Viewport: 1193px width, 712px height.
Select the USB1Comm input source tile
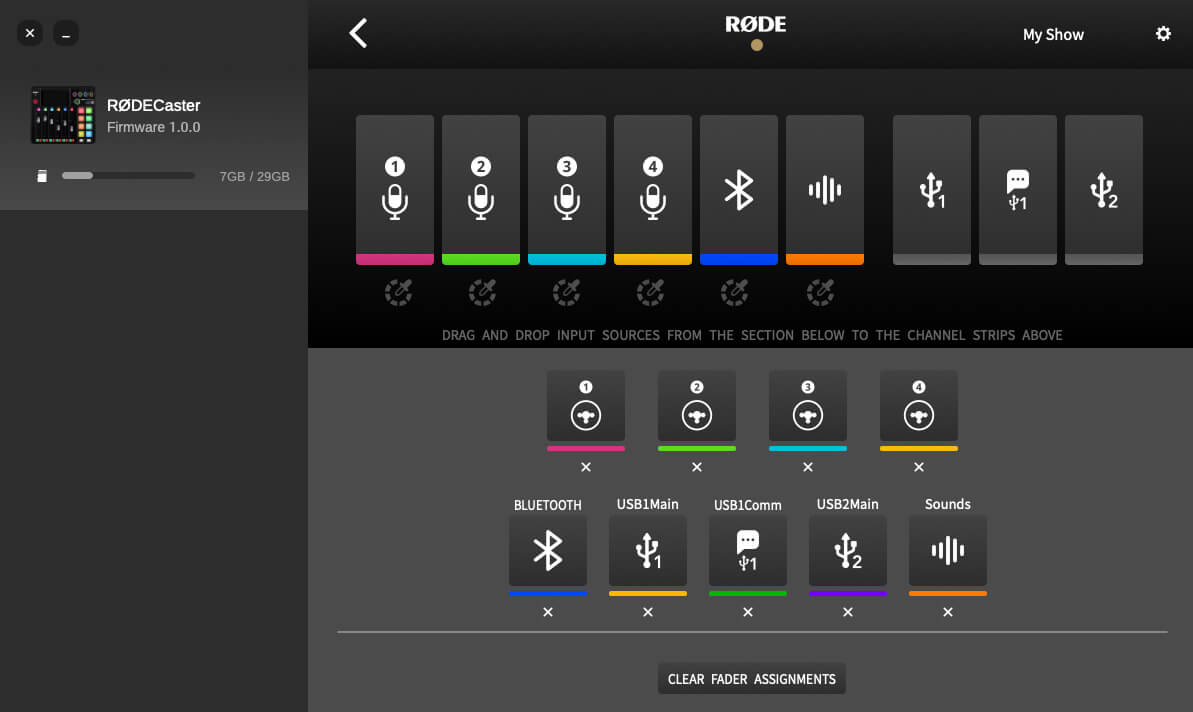748,551
